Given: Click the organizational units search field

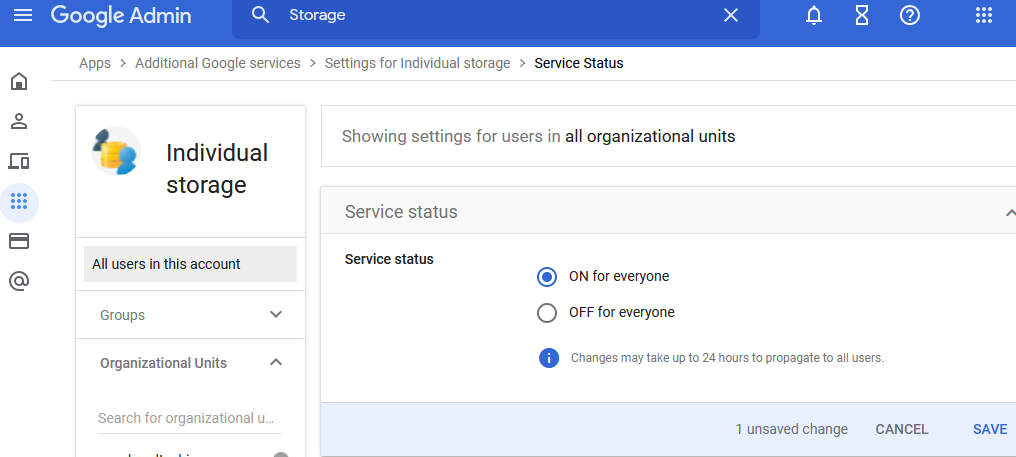Looking at the screenshot, I should pyautogui.click(x=189, y=418).
